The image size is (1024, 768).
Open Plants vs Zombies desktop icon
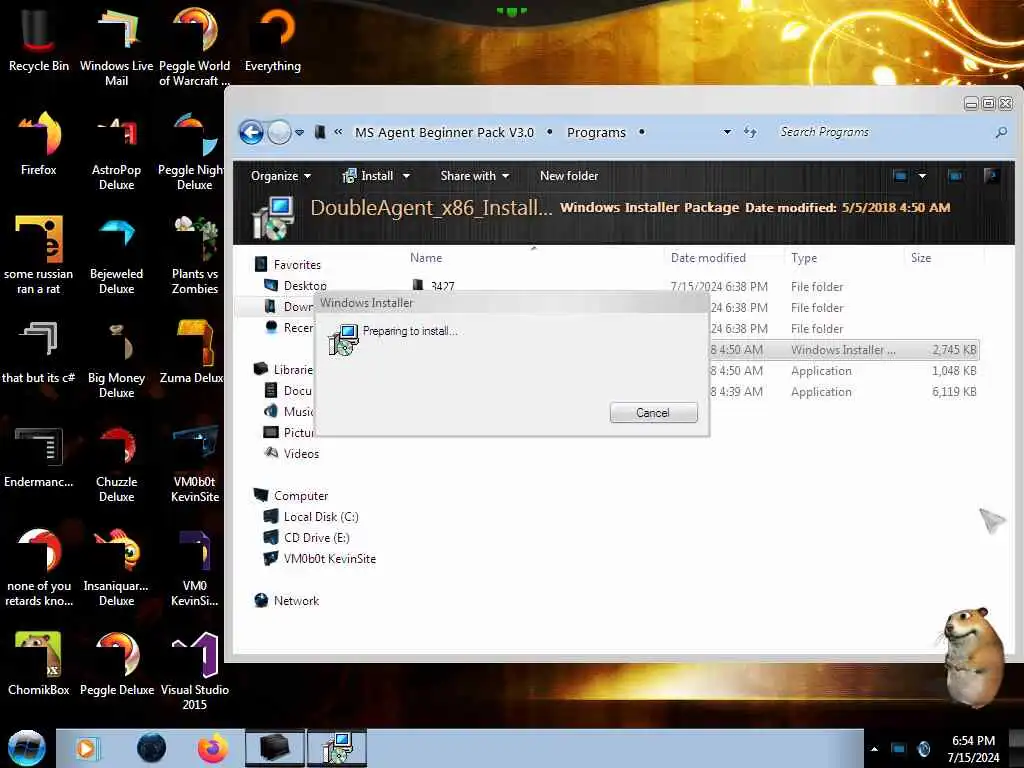195,256
